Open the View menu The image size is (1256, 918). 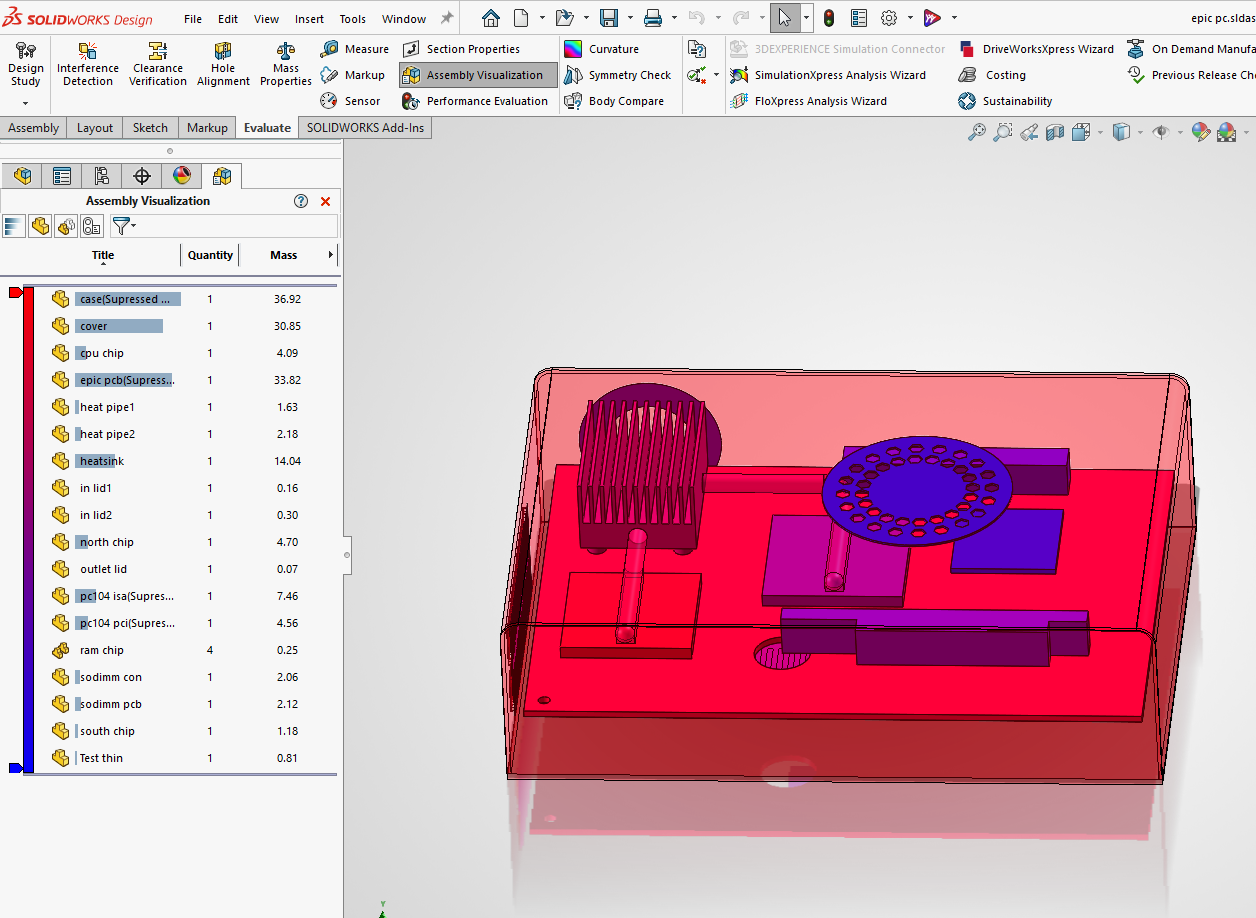(267, 19)
